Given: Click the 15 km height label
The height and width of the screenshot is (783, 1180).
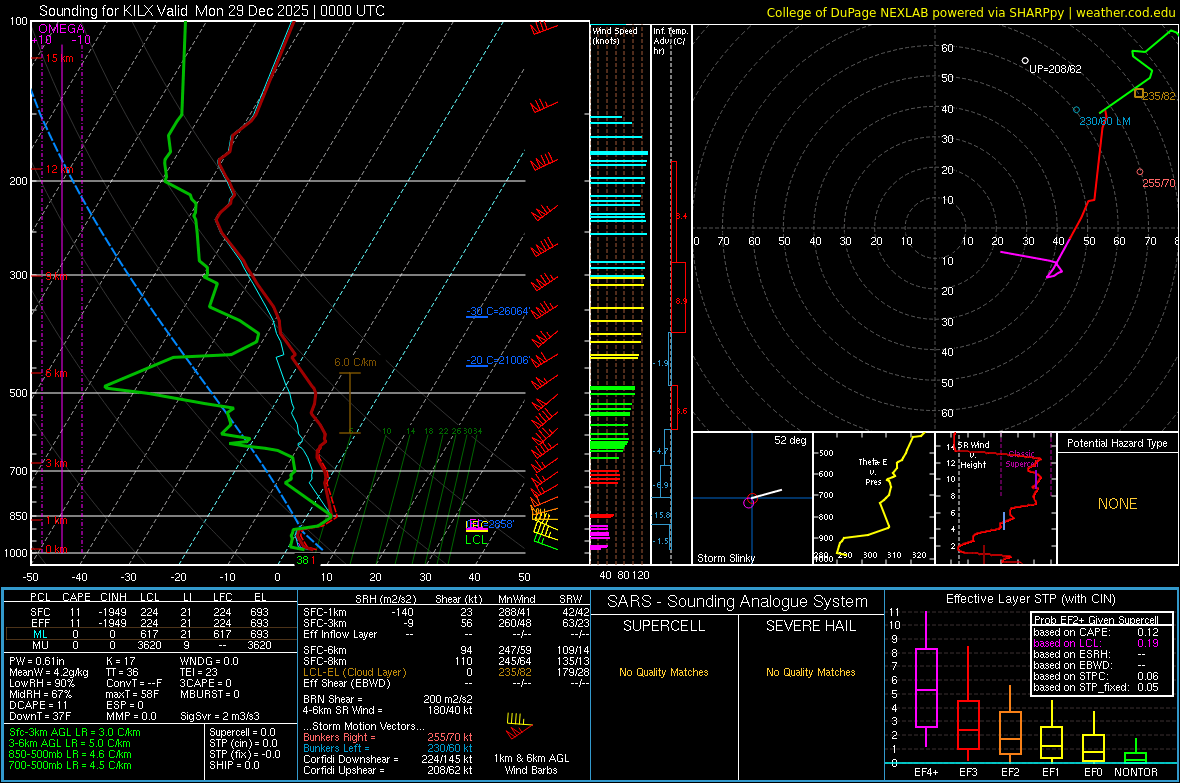Looking at the screenshot, I should [59, 58].
